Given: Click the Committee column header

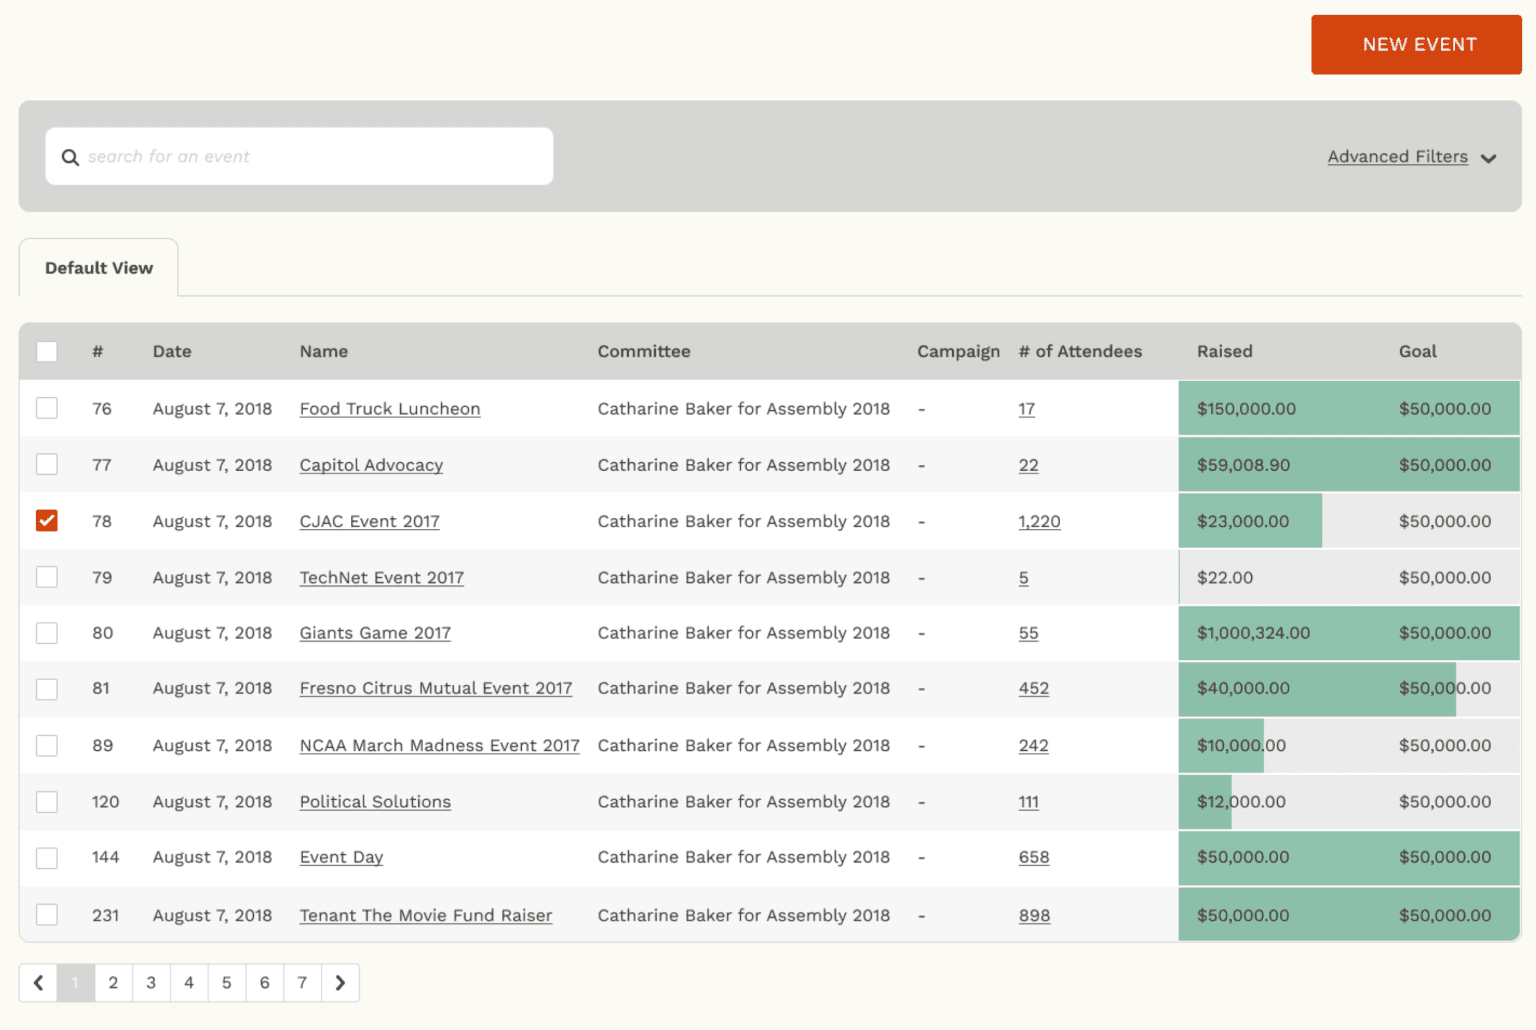Looking at the screenshot, I should (x=644, y=351).
